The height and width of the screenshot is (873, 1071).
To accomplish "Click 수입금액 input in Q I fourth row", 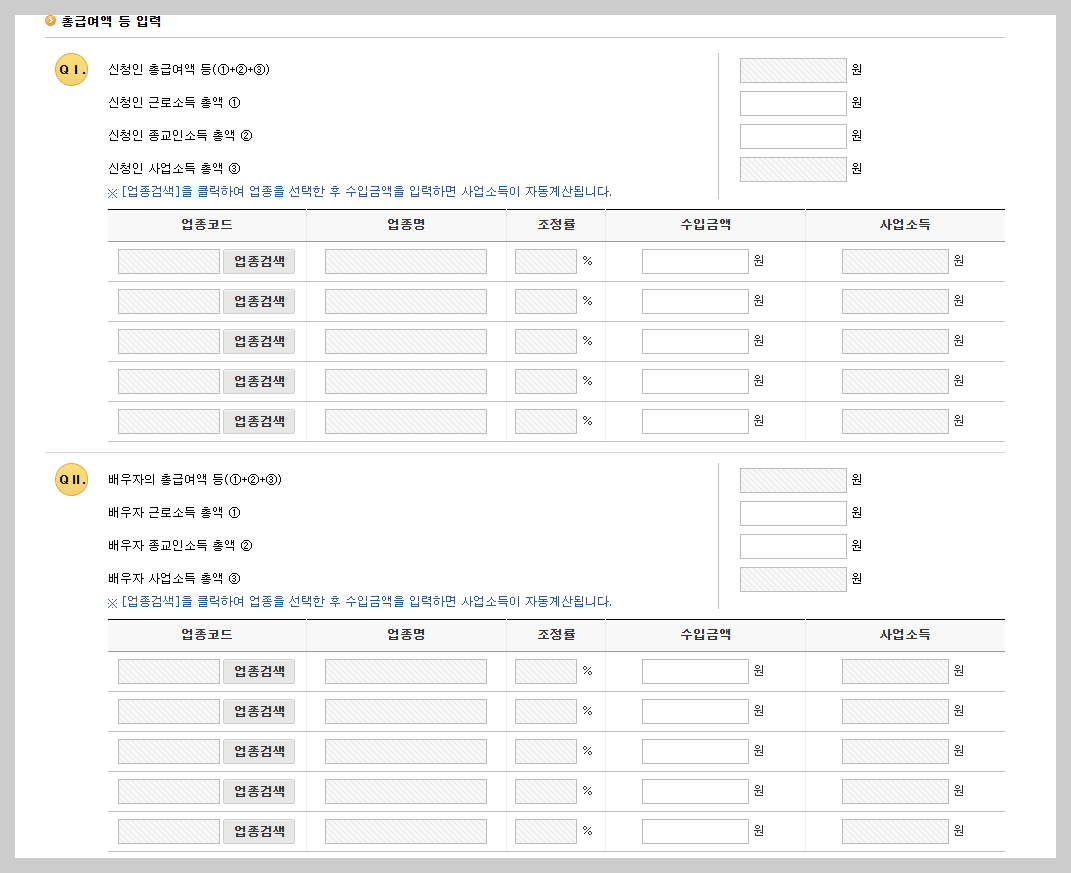I will tap(695, 381).
